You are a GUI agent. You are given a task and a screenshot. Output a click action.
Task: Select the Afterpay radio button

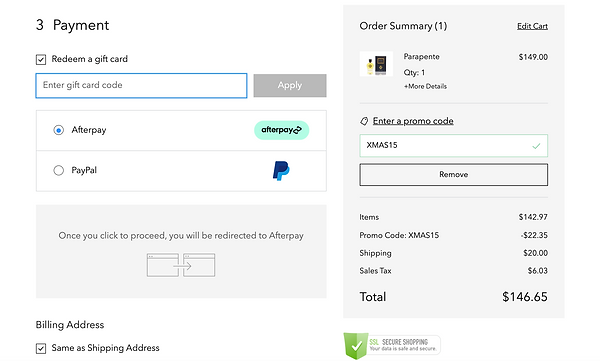[x=59, y=130]
